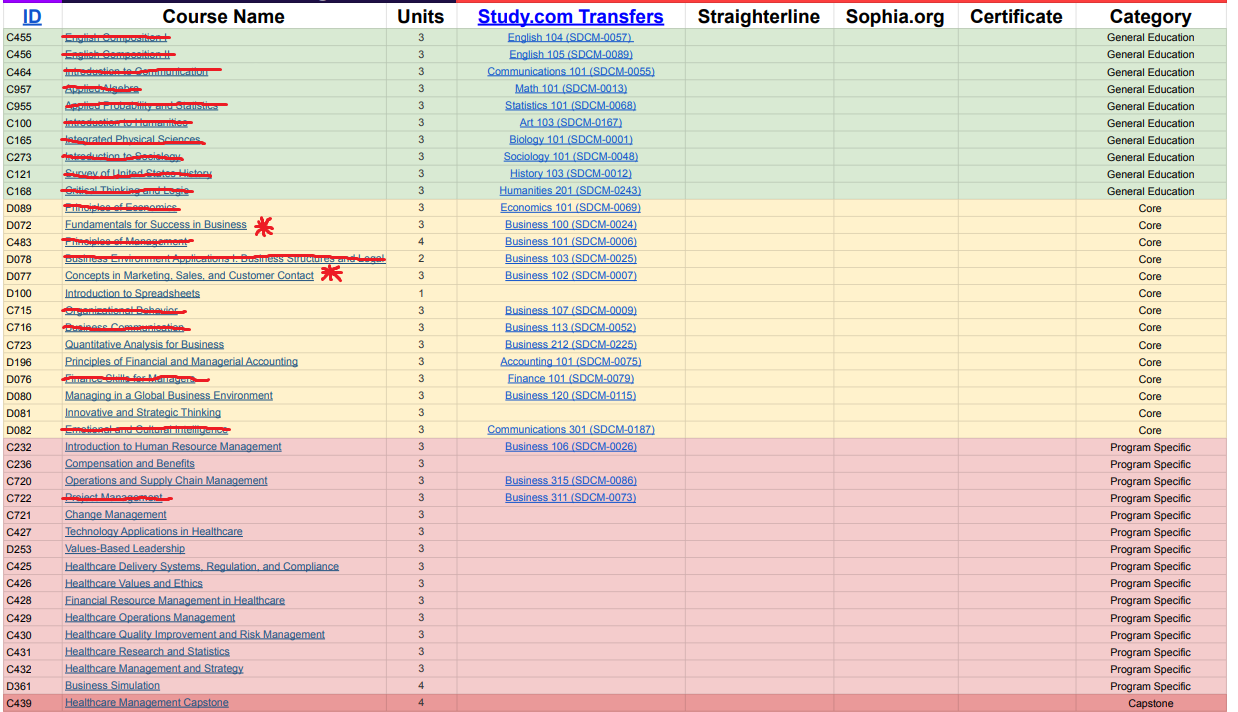Screen dimensions: 1238x712
Task: Open Accounting 101 (SDCM-0075) link
Action: pos(570,362)
